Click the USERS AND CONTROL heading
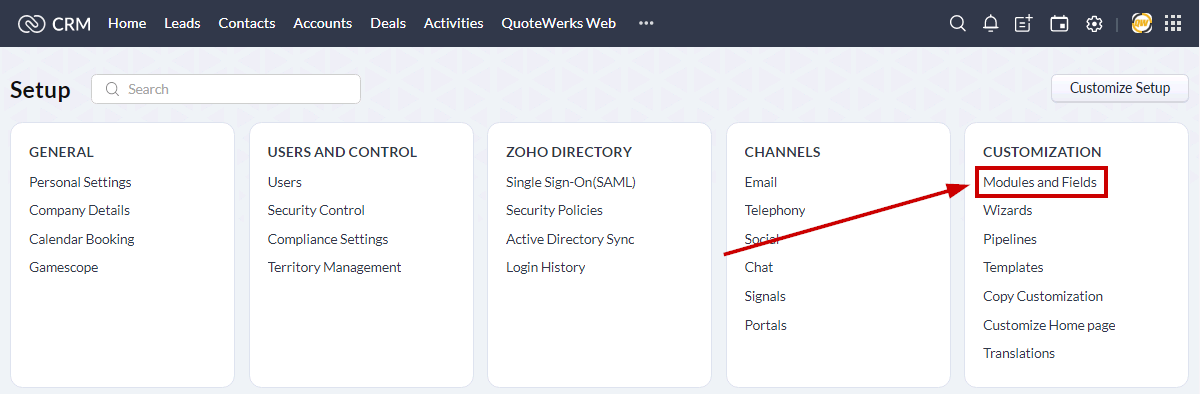This screenshot has height=394, width=1200. (342, 152)
